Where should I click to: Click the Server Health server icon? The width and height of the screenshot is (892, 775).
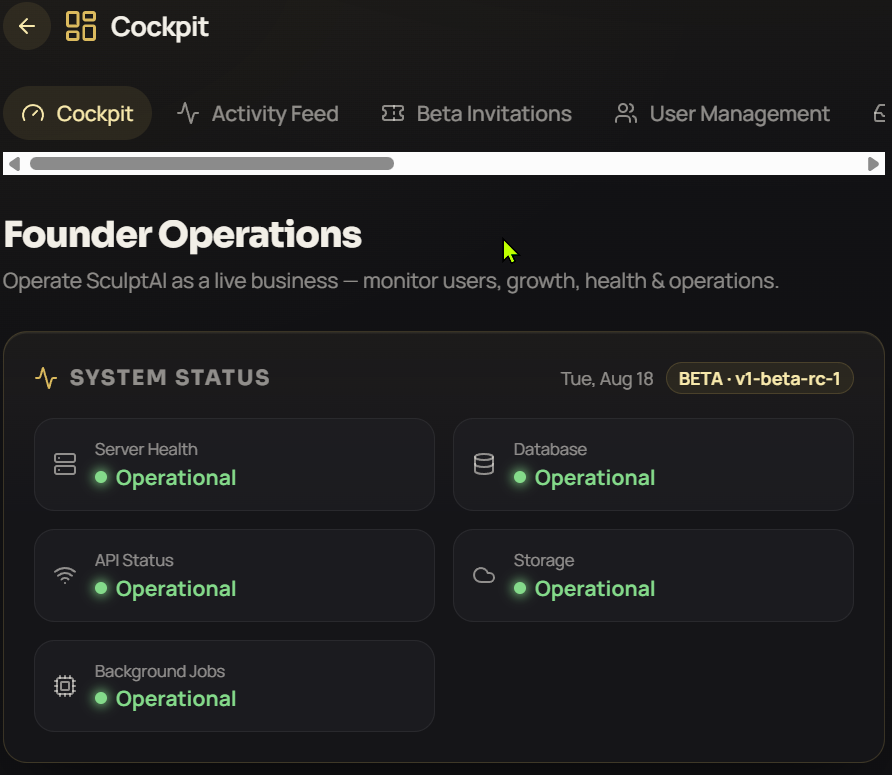[65, 464]
